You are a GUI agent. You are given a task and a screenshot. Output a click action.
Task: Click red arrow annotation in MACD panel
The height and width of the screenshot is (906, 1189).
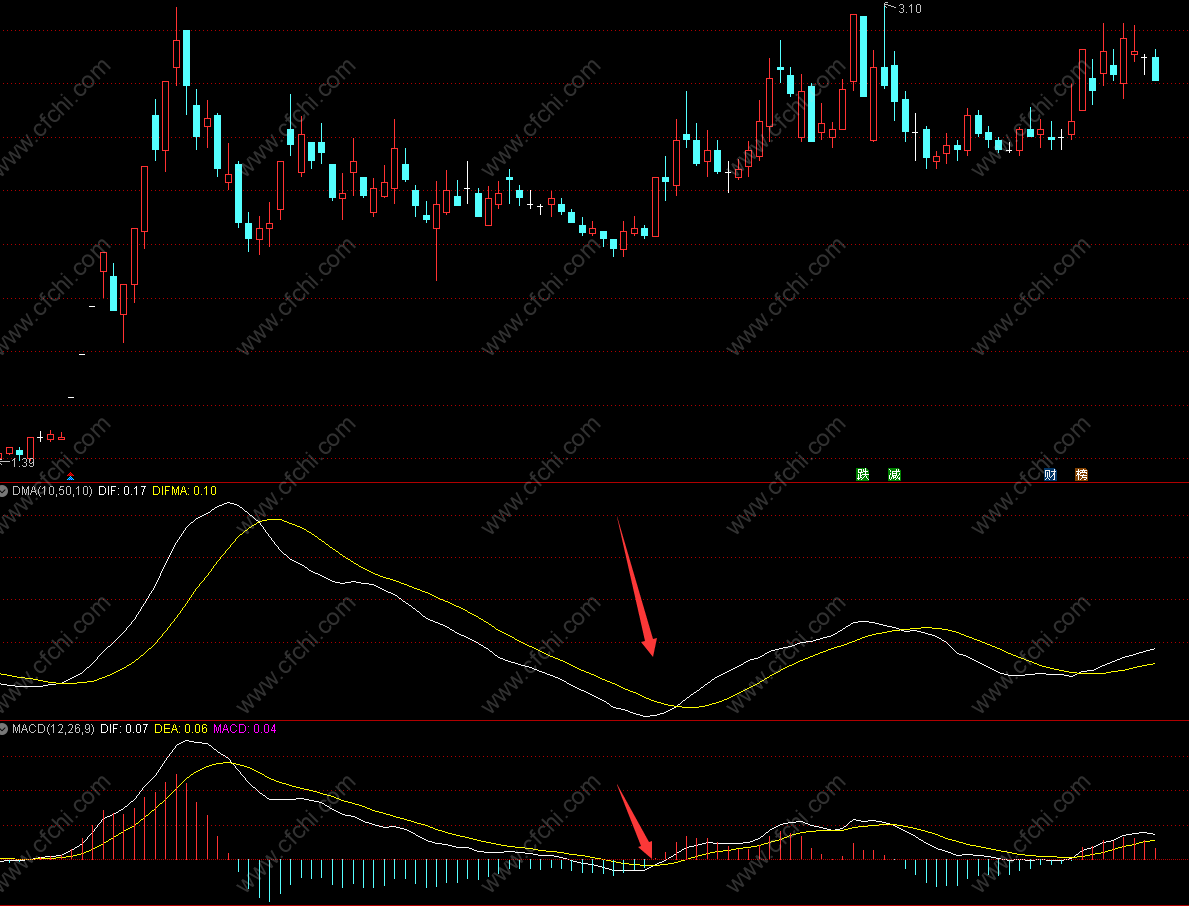coord(635,822)
